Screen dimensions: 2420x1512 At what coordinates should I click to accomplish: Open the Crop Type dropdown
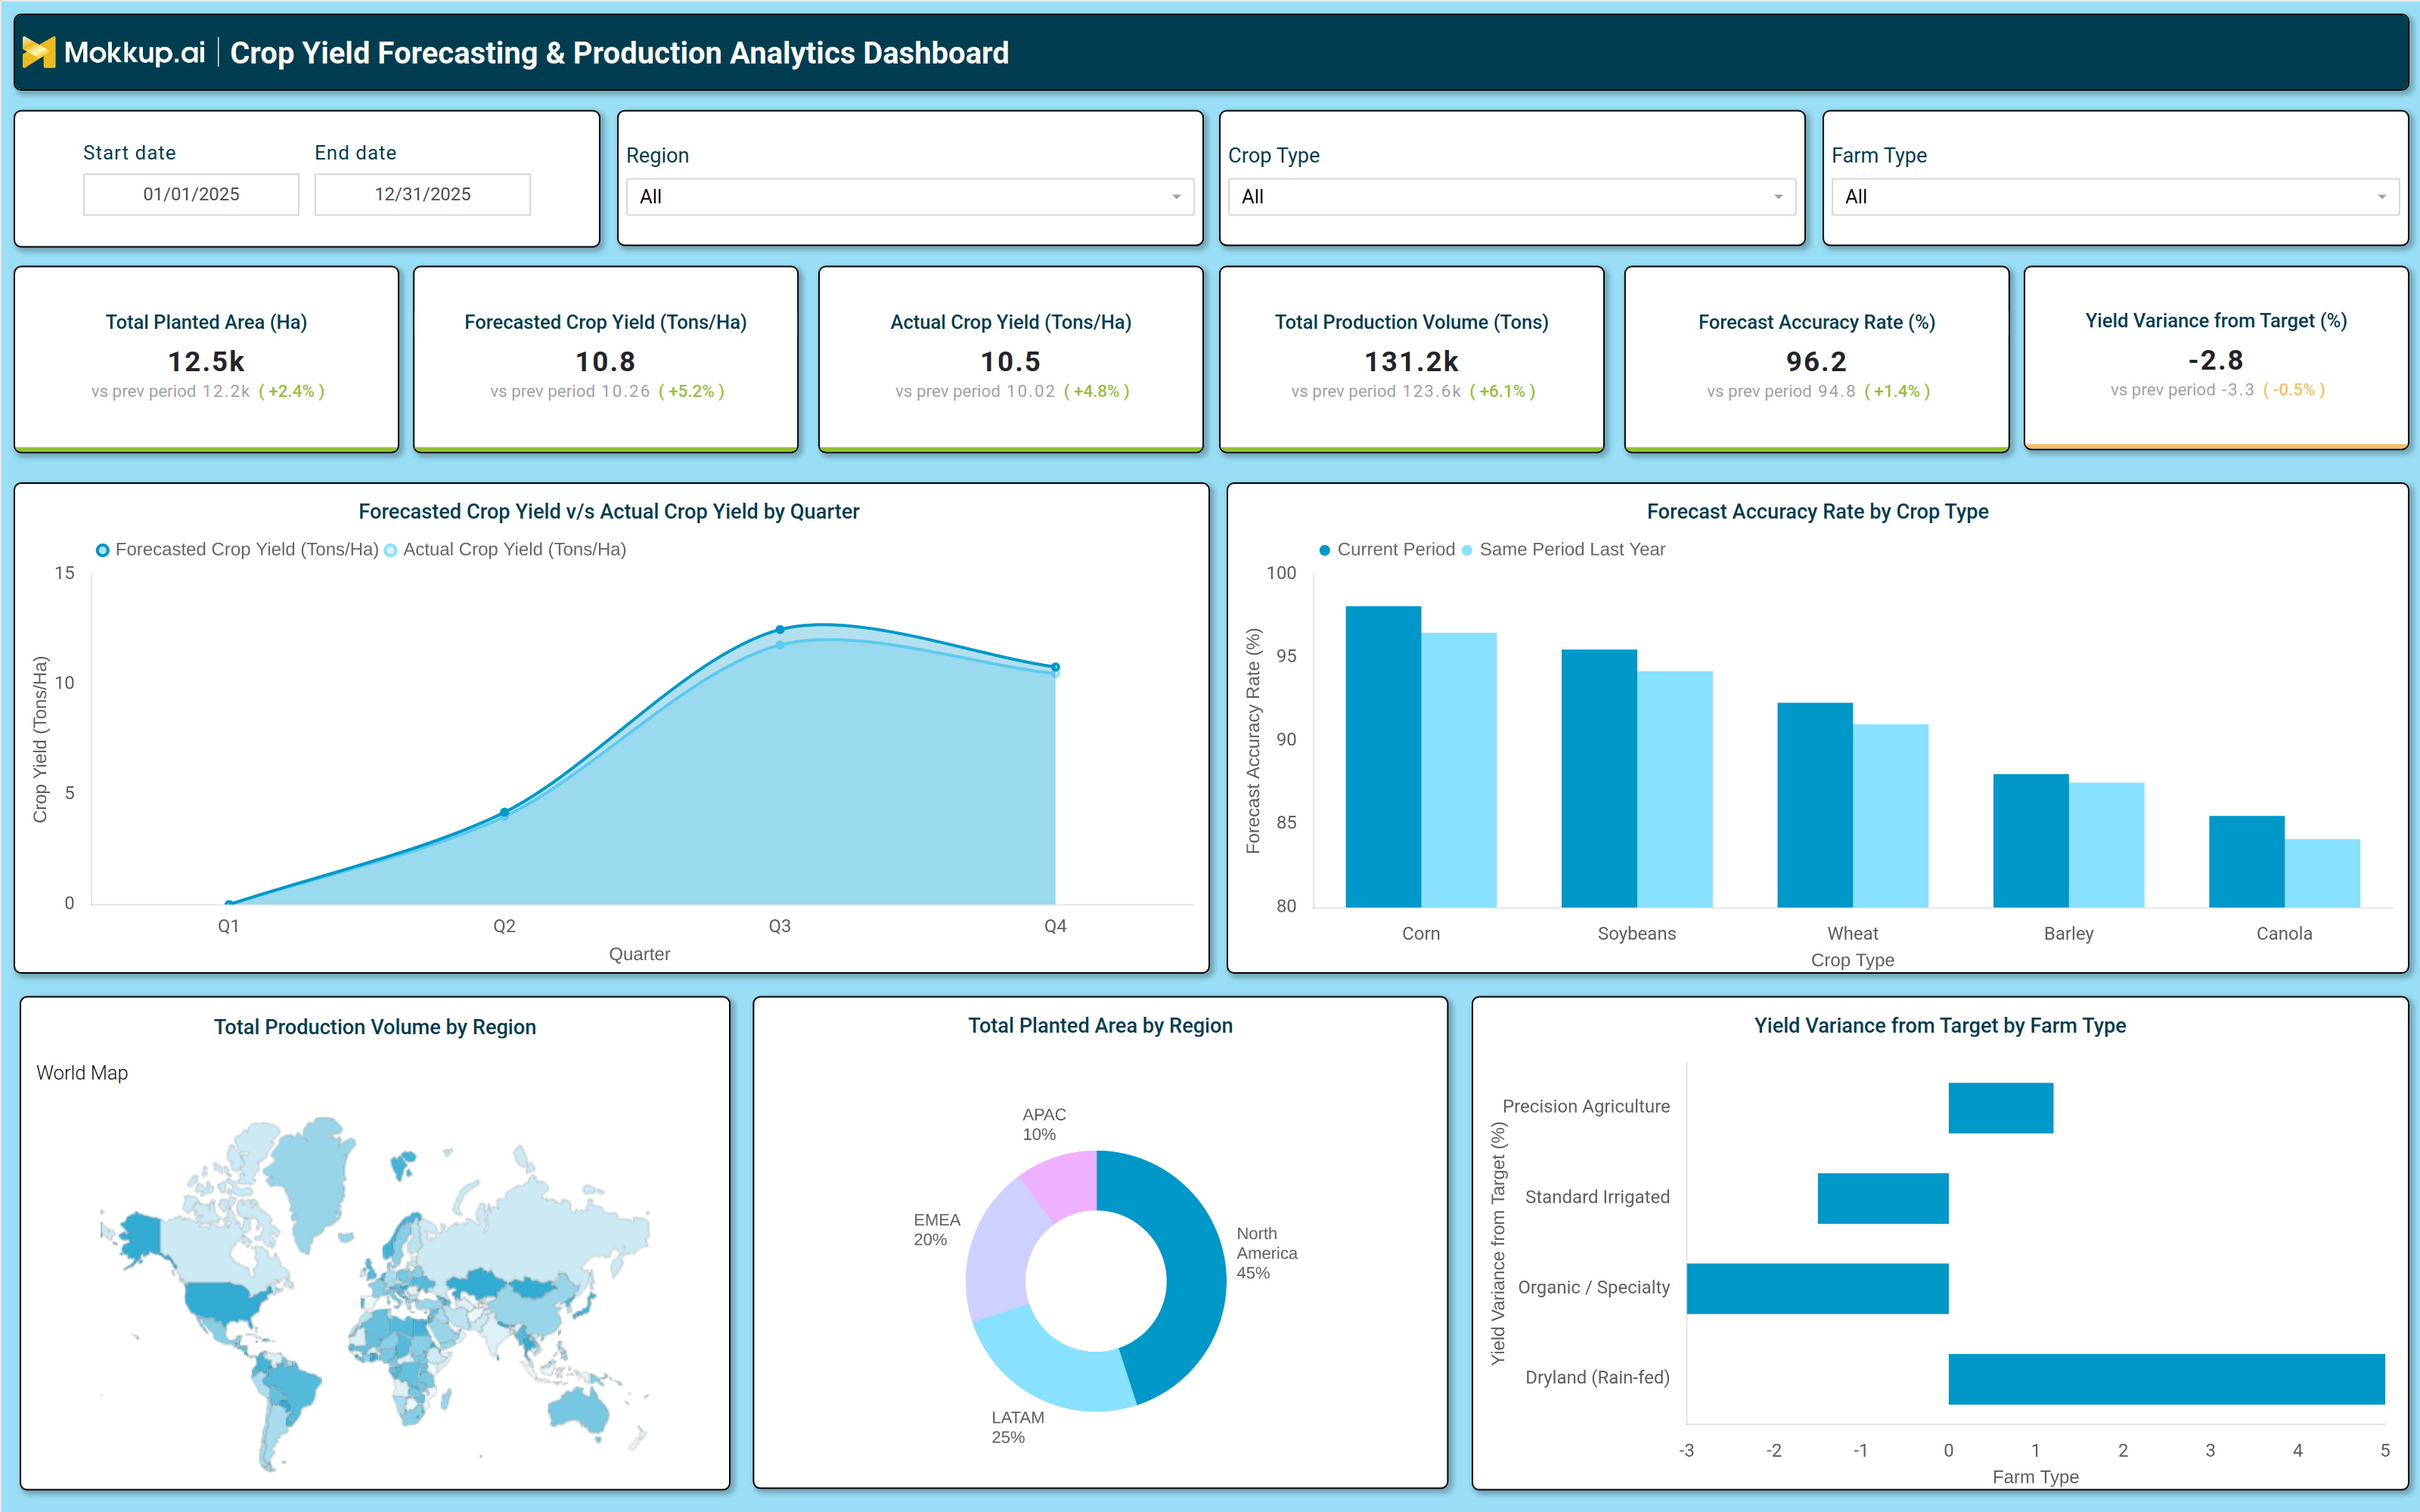[x=1511, y=197]
